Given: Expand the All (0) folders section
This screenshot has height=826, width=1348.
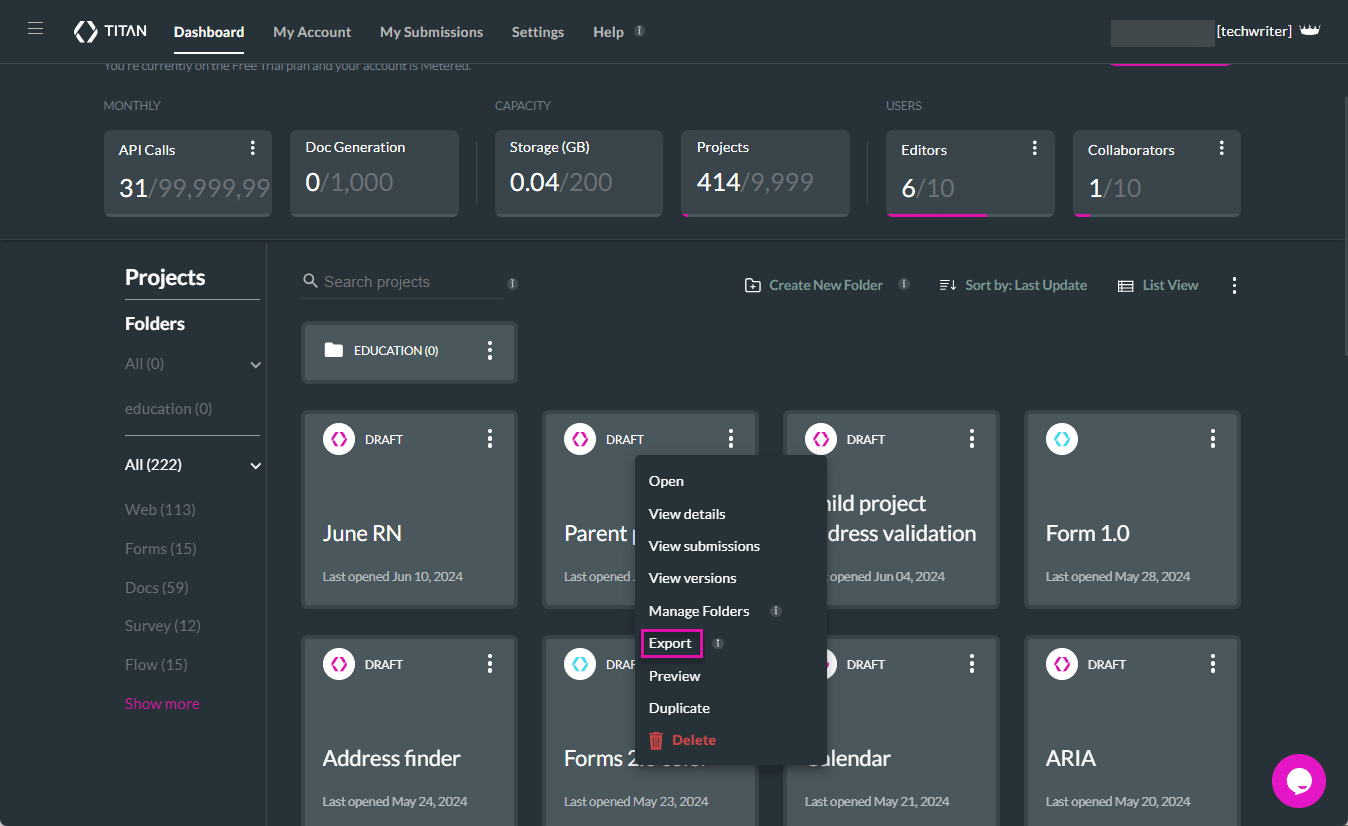Looking at the screenshot, I should click(256, 363).
